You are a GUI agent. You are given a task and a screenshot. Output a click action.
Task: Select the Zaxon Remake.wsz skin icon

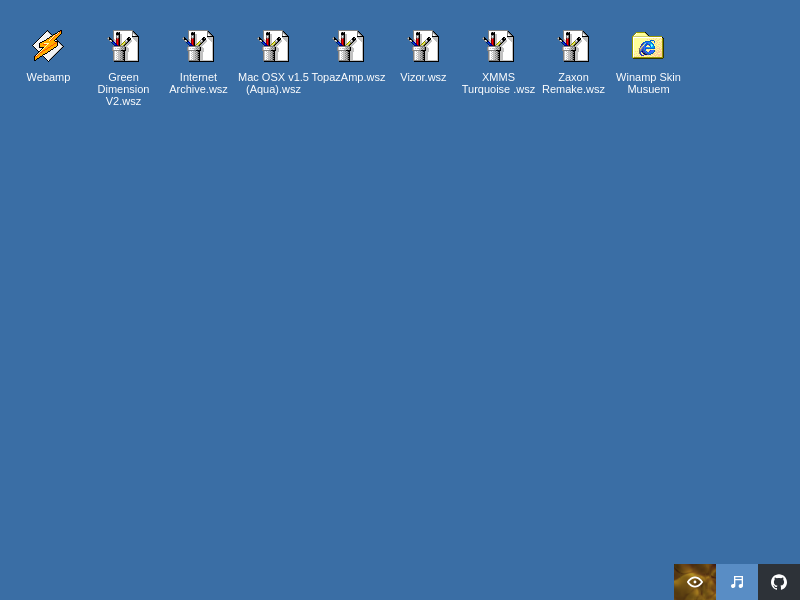coord(573,46)
